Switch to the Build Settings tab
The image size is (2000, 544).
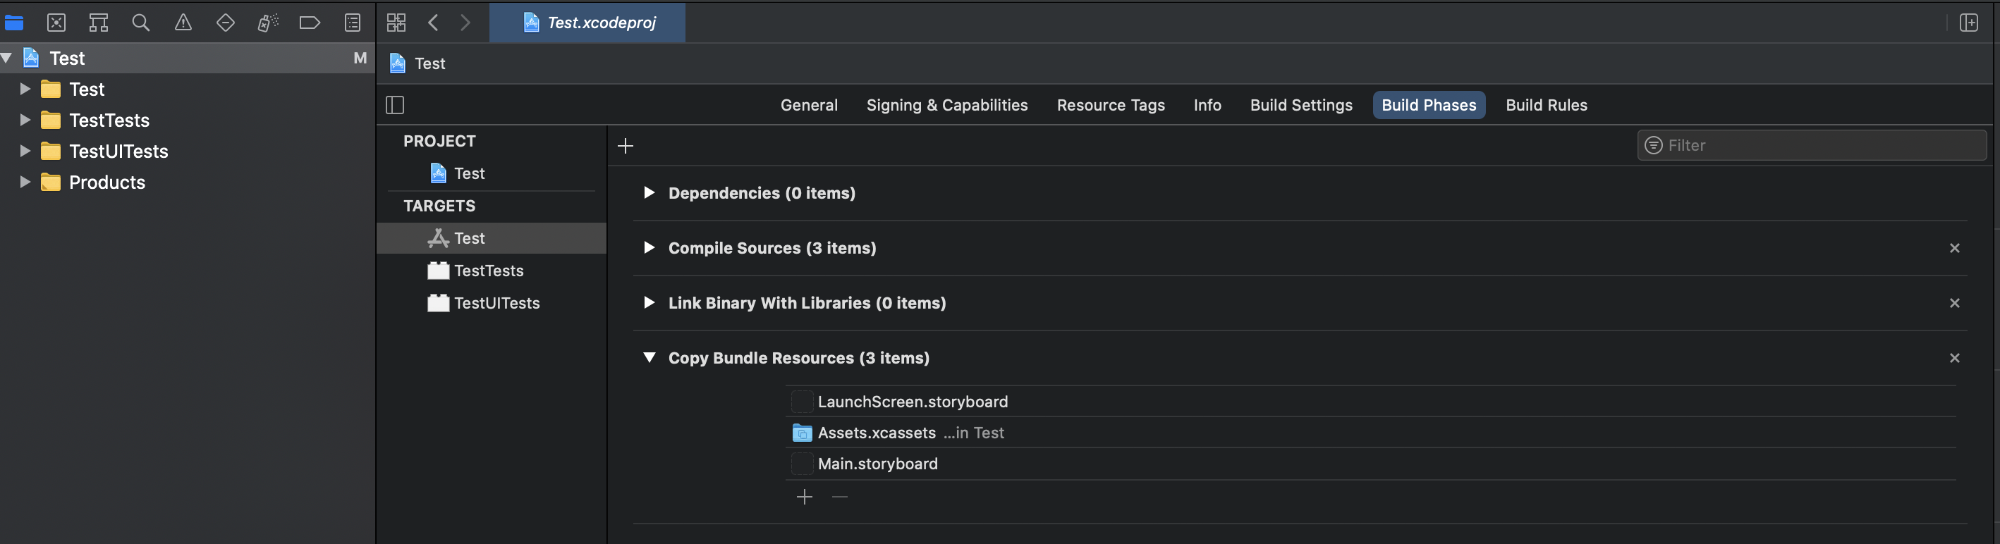coord(1301,105)
